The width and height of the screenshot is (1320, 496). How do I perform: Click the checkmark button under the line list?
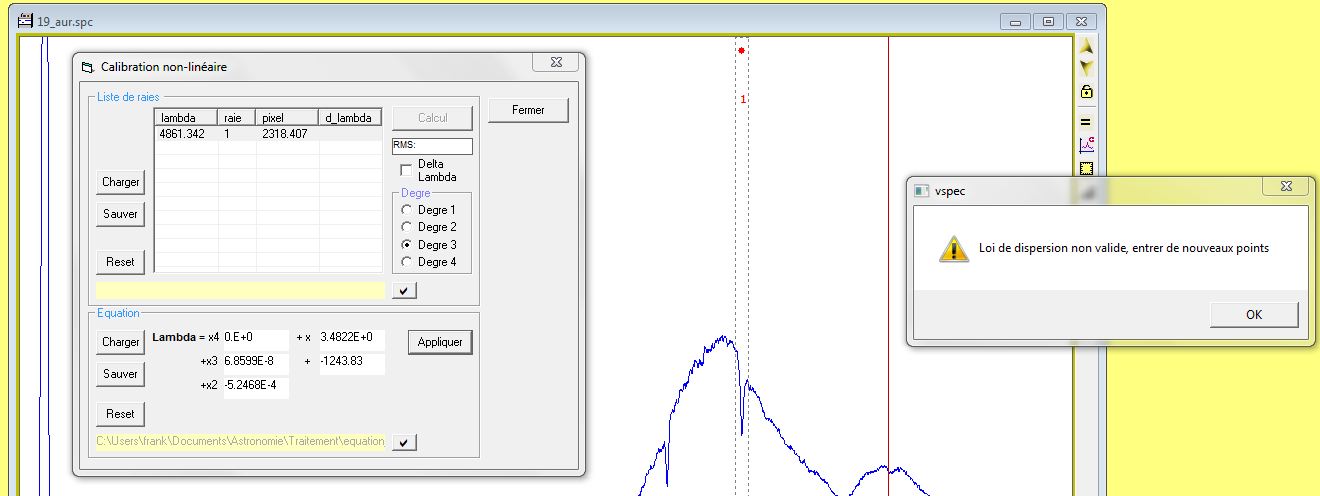(404, 291)
